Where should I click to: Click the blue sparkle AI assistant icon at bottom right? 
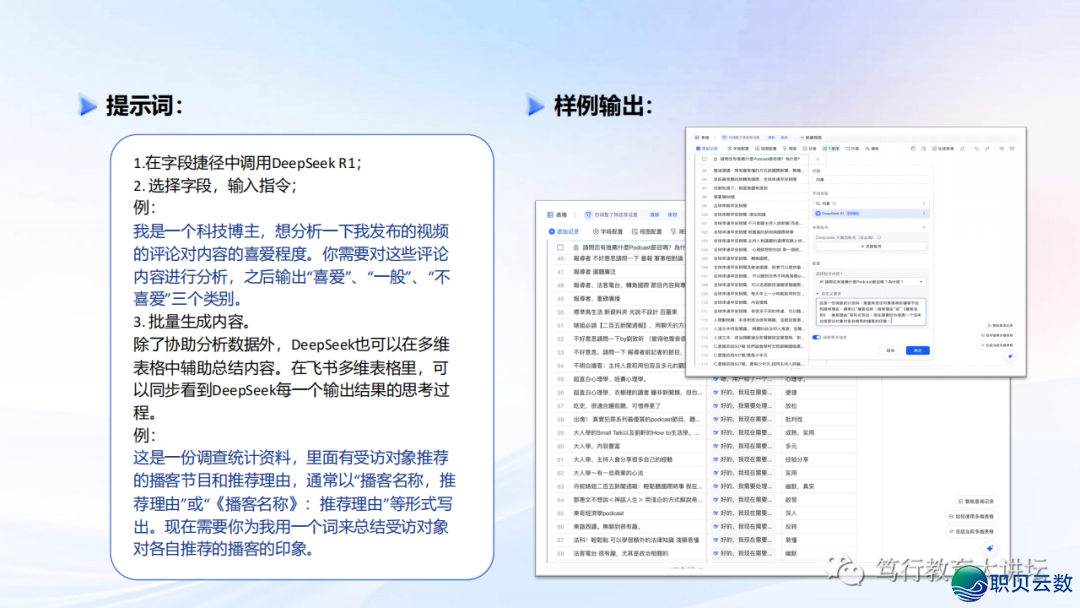tap(989, 548)
